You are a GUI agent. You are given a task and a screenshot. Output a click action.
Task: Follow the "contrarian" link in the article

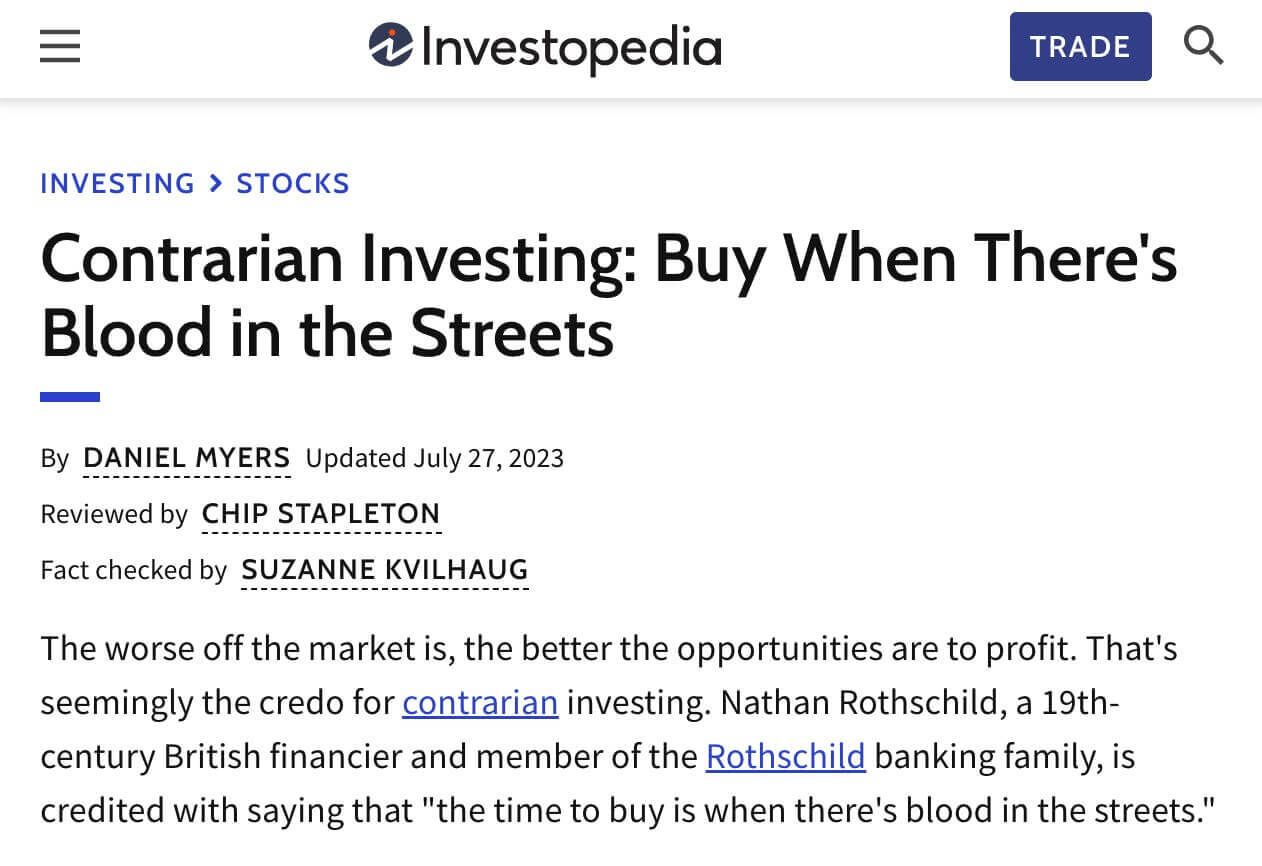pos(480,703)
